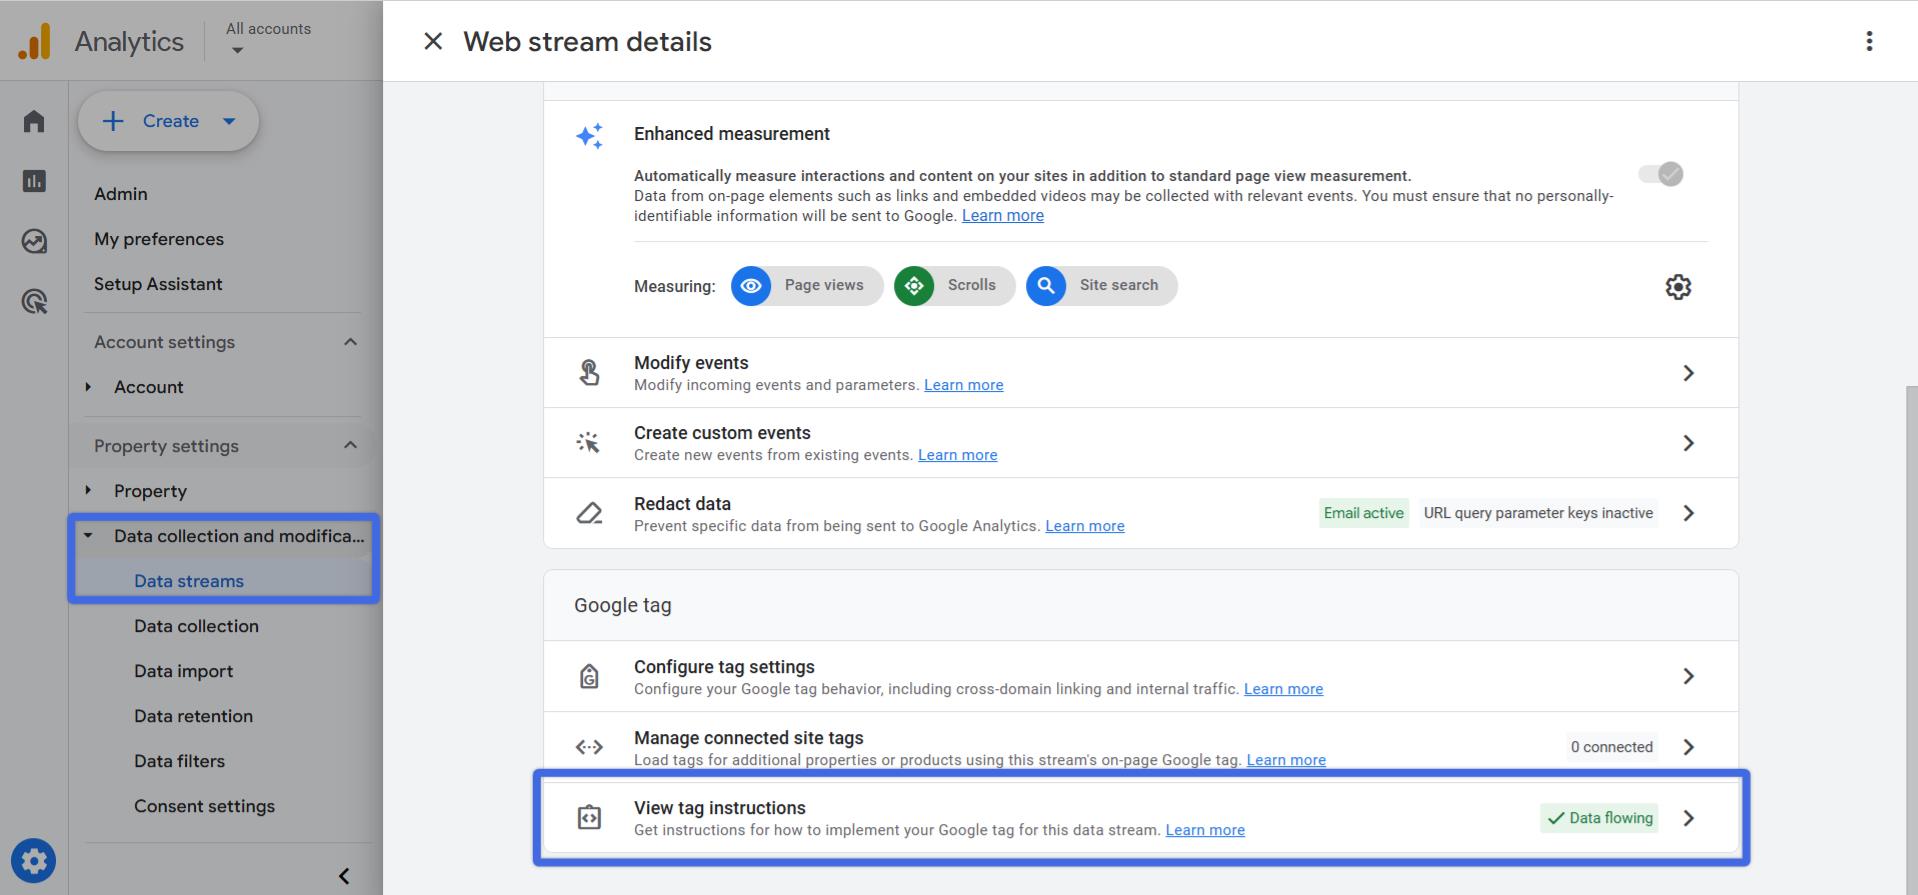Open the Create button dropdown arrow

(229, 121)
